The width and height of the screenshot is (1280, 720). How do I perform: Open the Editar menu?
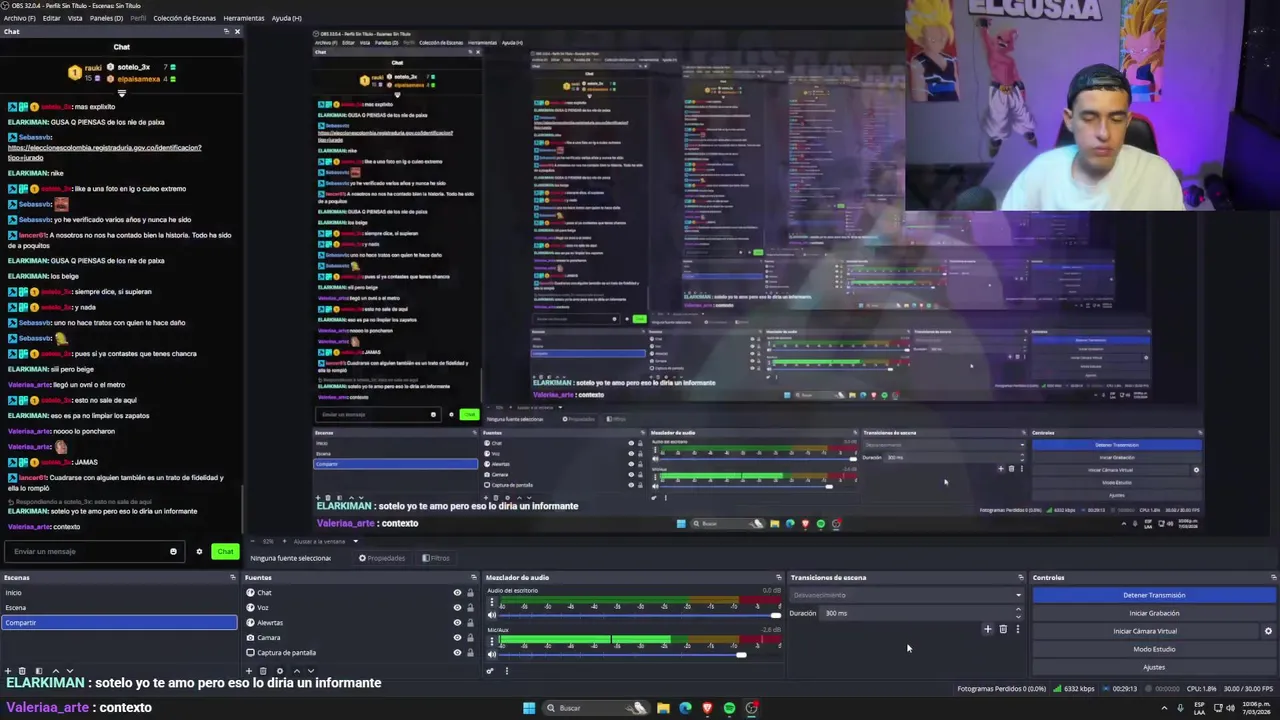(x=51, y=18)
